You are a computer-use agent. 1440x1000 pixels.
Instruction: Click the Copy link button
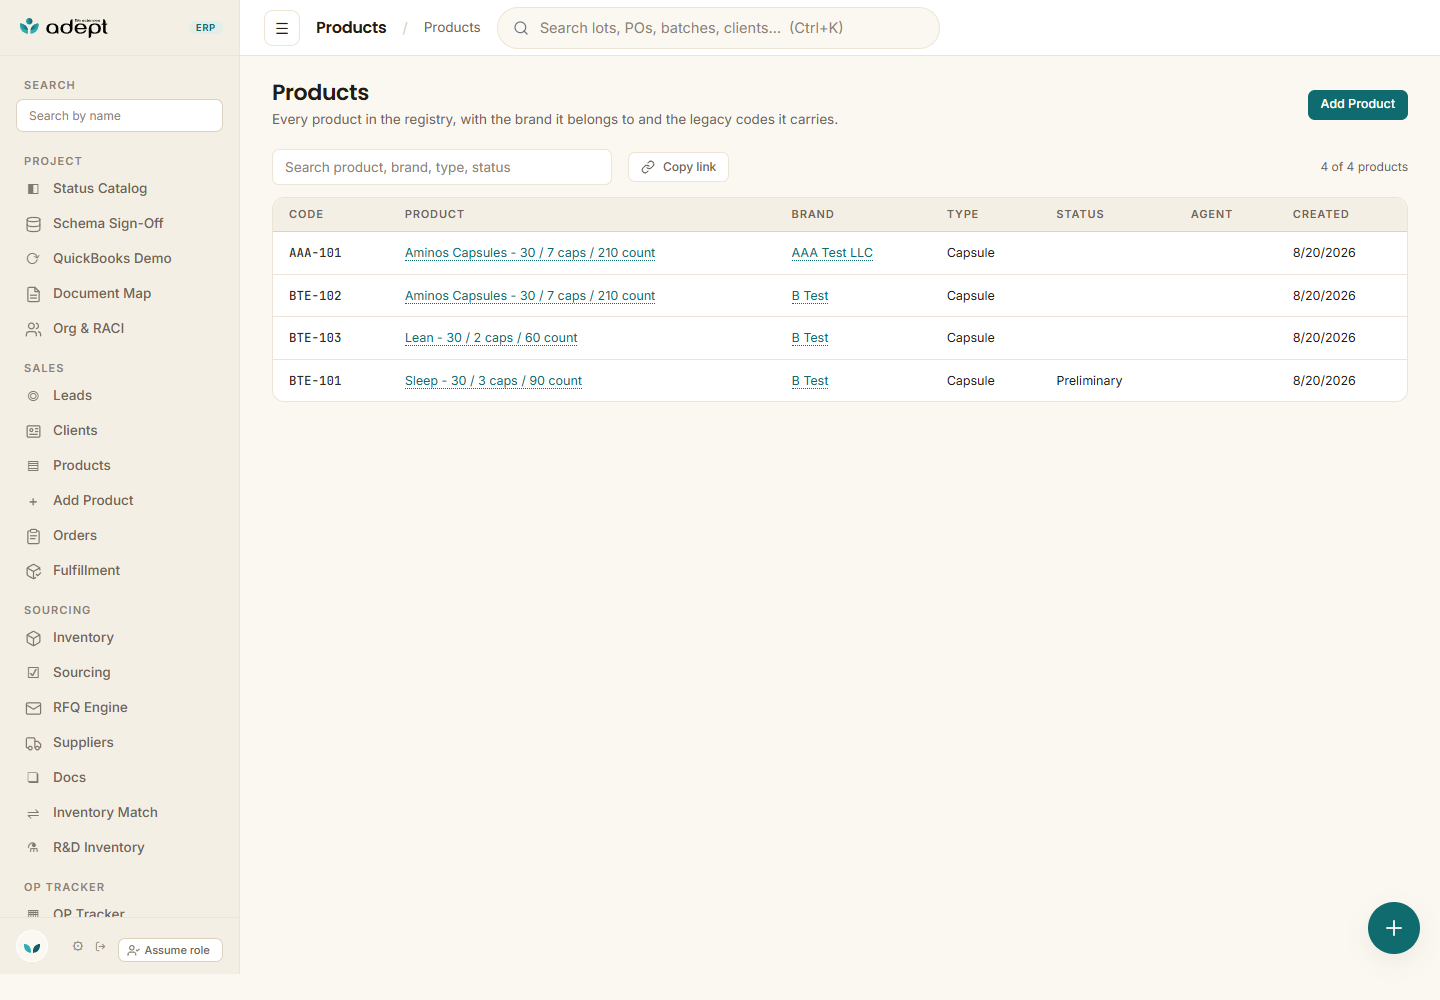pos(678,167)
